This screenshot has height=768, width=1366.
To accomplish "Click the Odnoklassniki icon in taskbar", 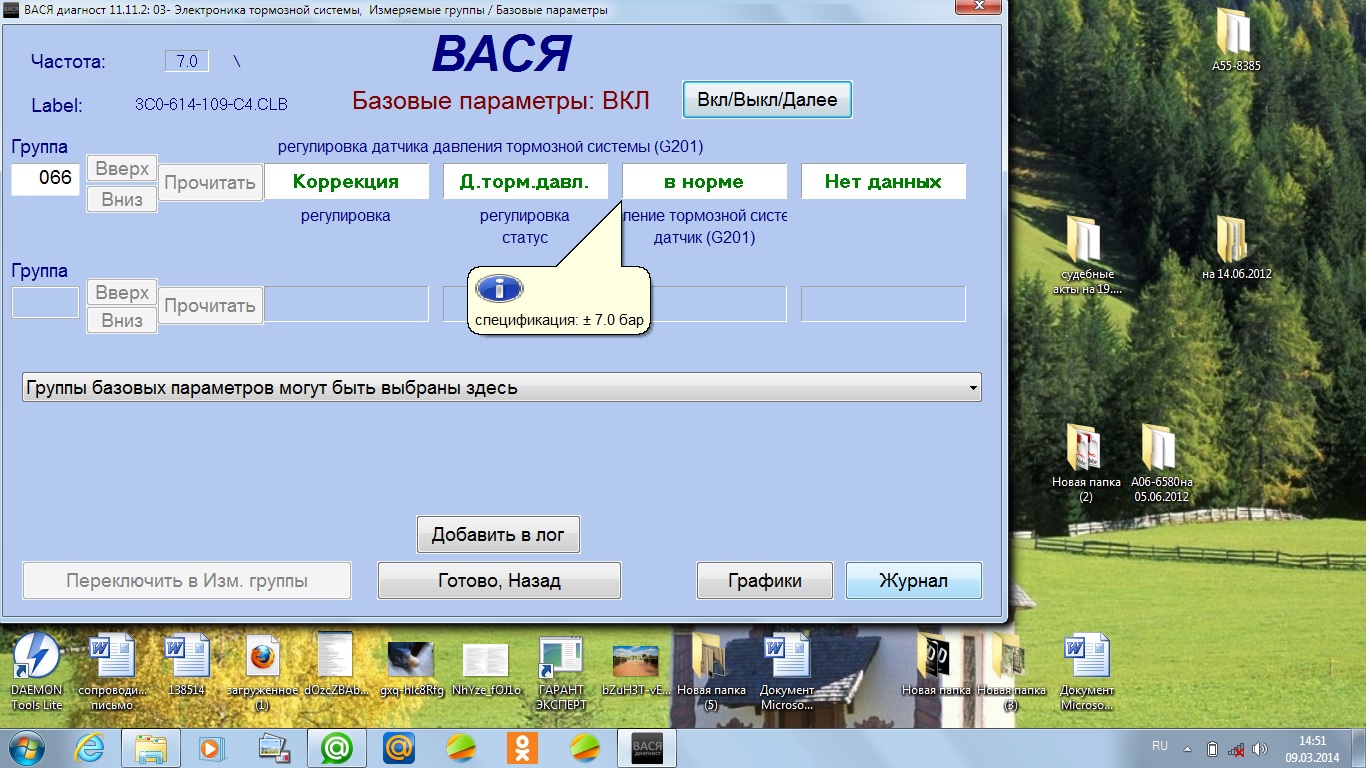I will point(522,747).
